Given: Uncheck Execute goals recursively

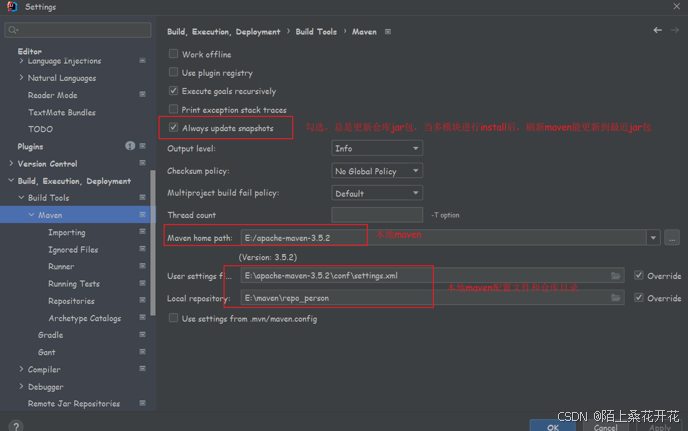Looking at the screenshot, I should tap(173, 90).
